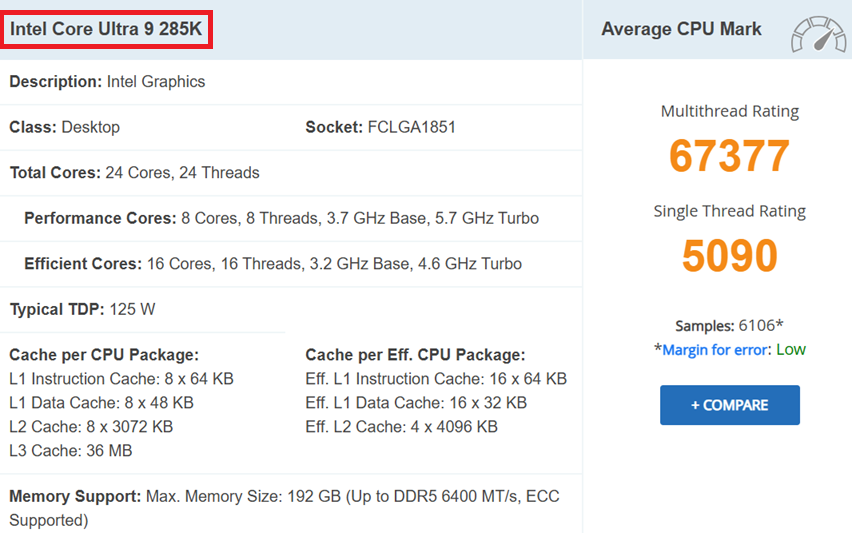Screen dimensions: 852x533
Task: Click the Intel Core Ultra 9 285K title
Action: click(x=106, y=30)
